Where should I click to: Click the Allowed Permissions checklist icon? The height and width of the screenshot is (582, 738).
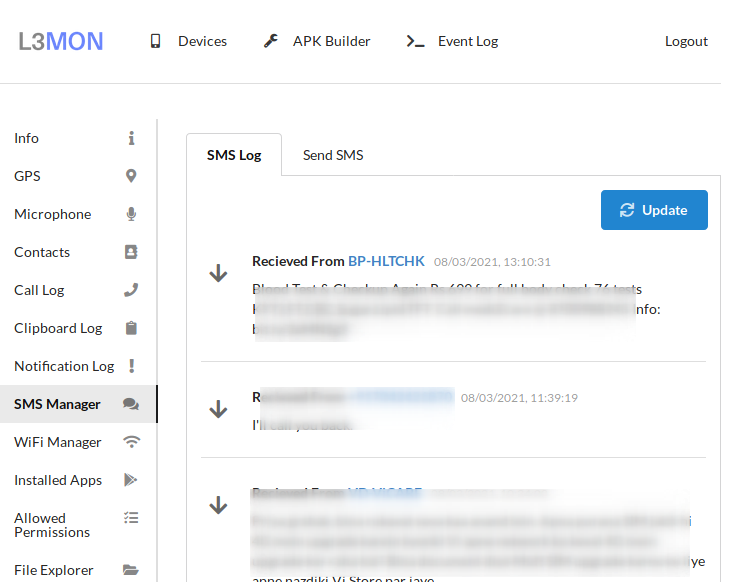[x=131, y=518]
